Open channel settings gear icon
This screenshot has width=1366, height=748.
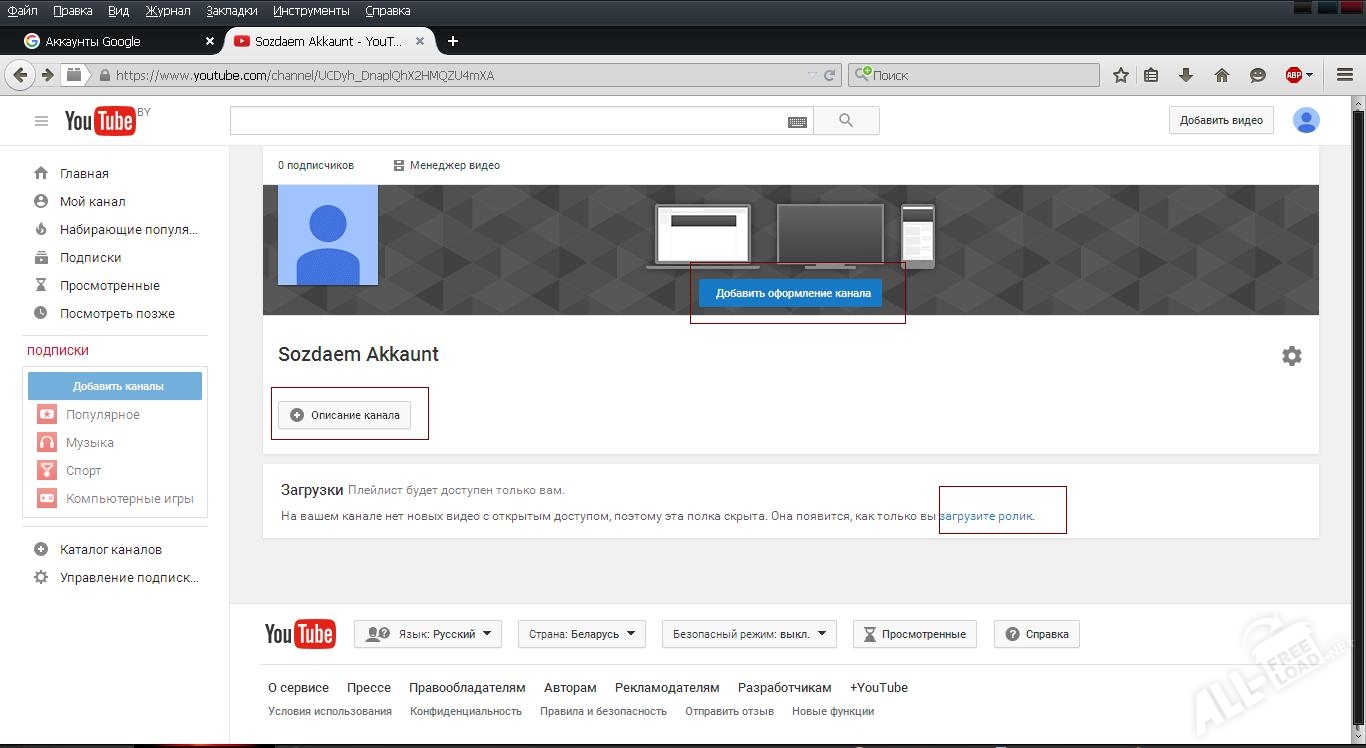(x=1291, y=356)
